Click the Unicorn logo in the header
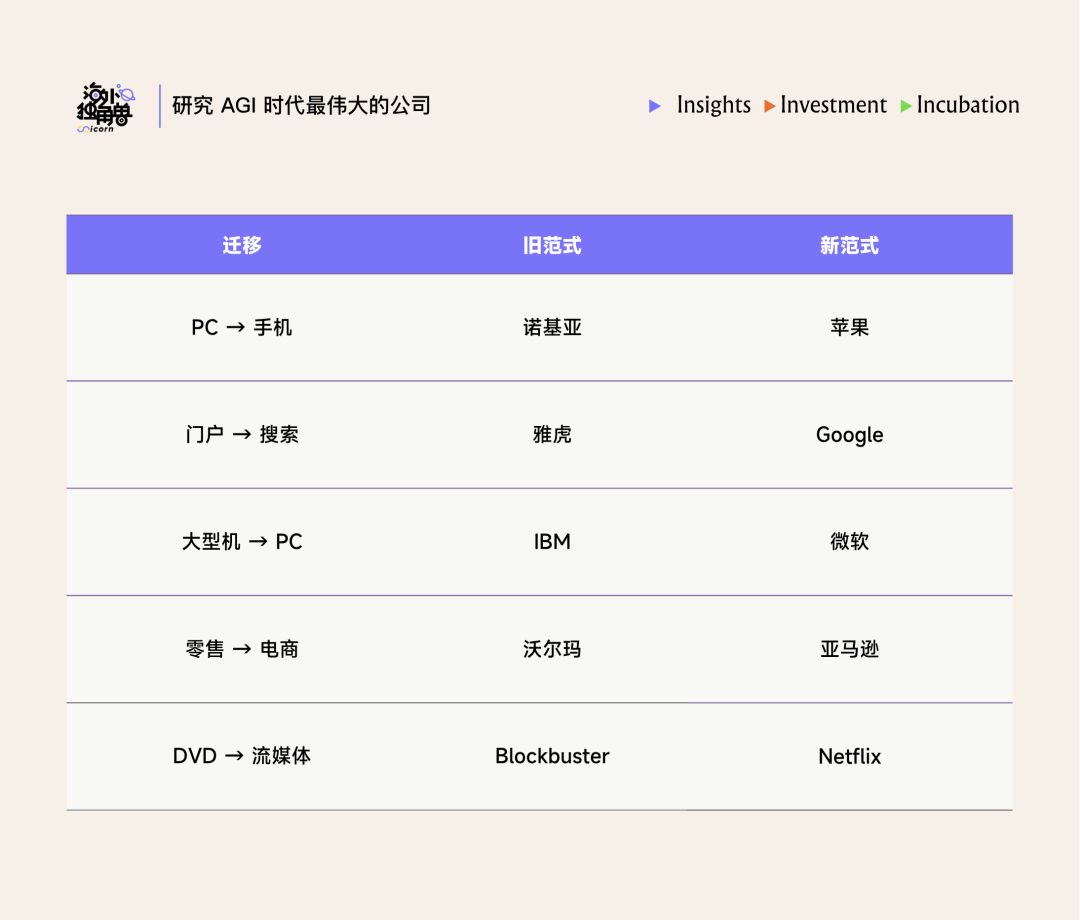 105,108
